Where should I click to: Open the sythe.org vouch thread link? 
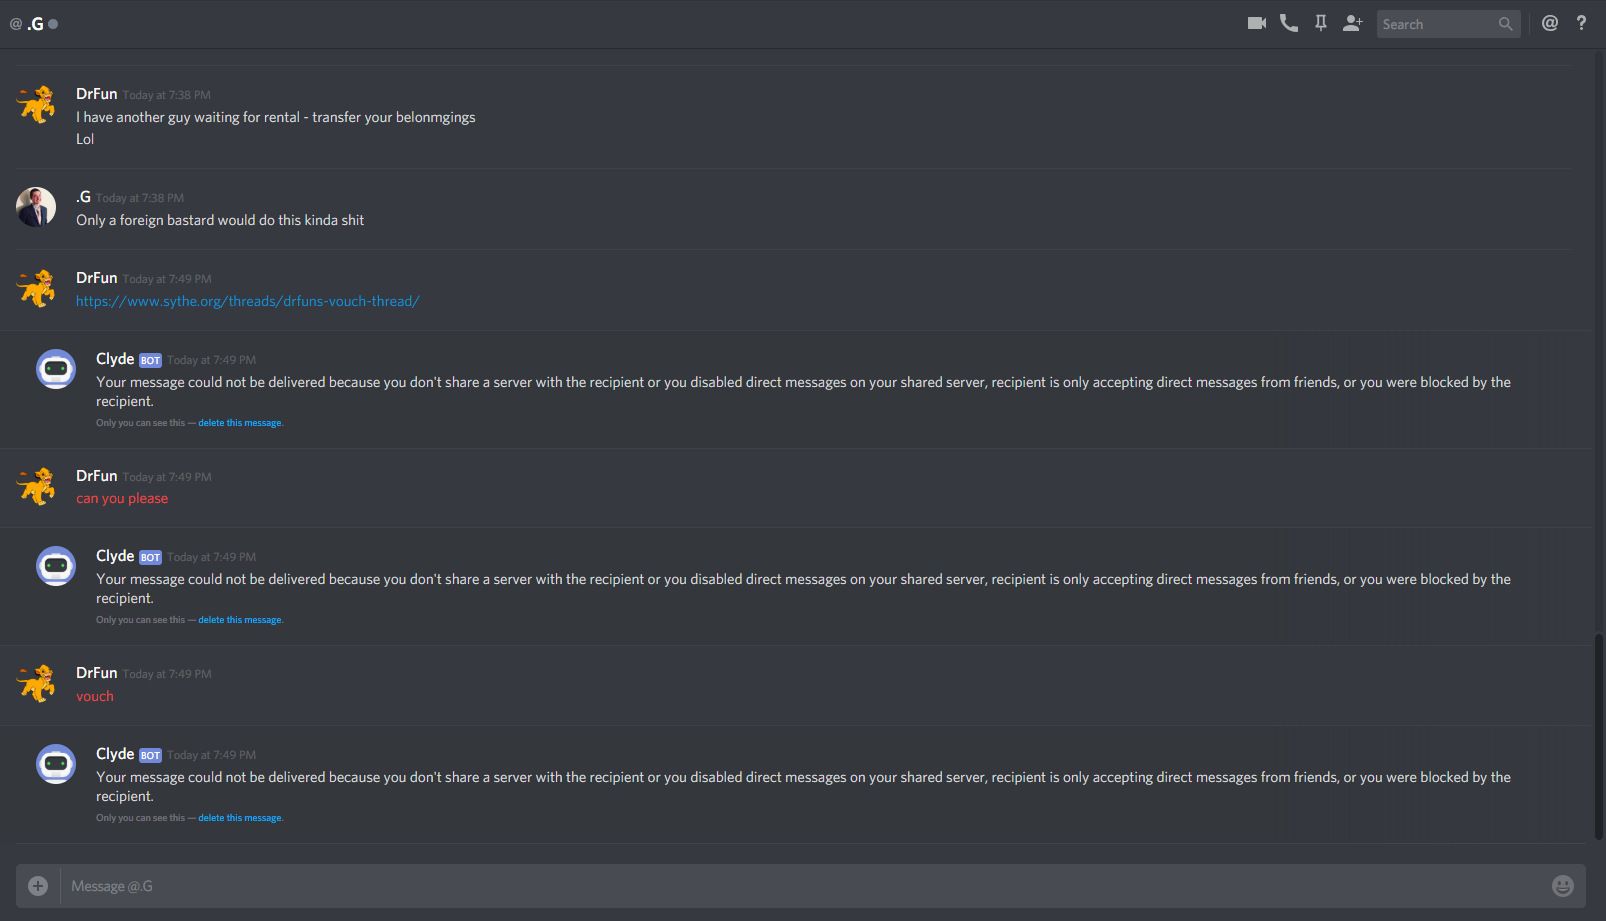point(248,301)
